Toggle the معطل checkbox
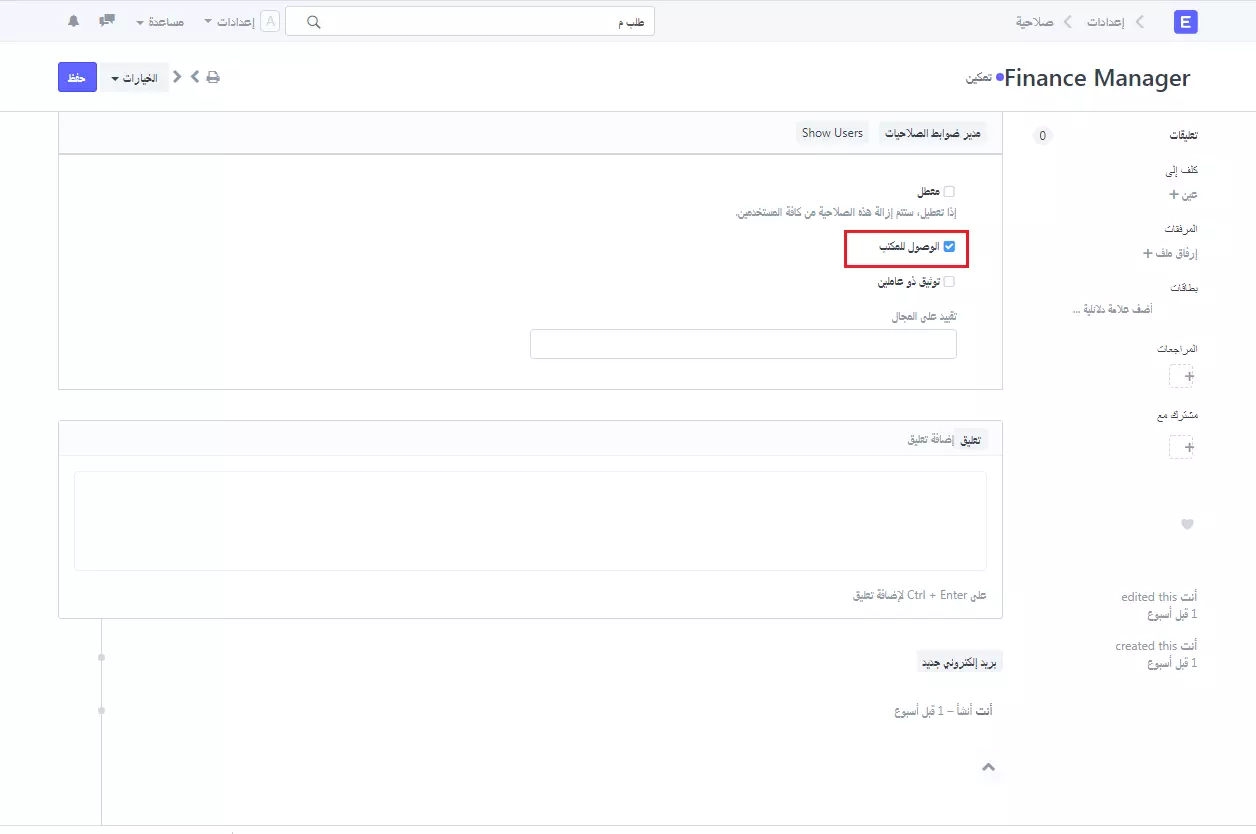Screen dimensions: 1256x834 click(x=949, y=191)
